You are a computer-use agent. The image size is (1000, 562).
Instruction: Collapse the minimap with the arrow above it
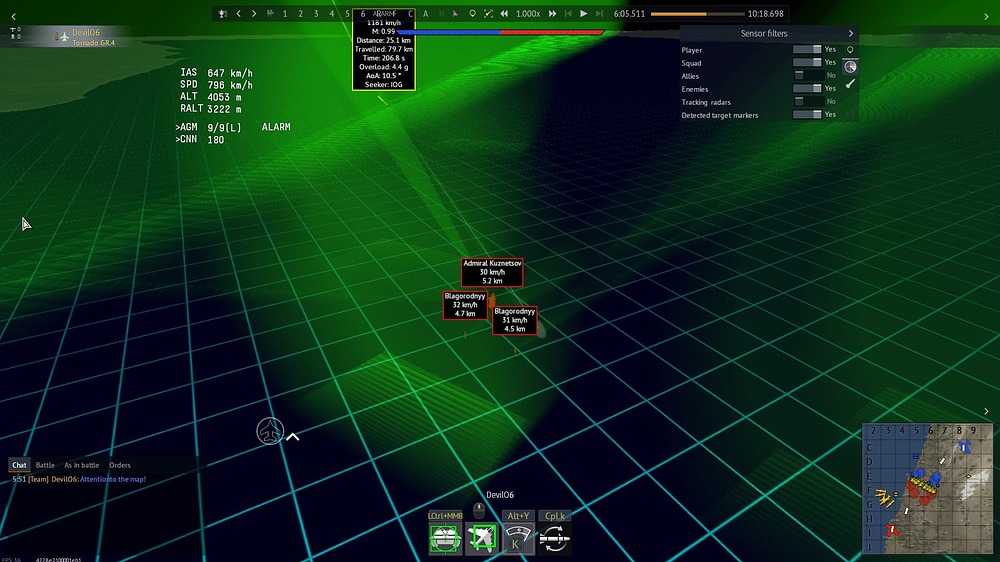pos(987,411)
